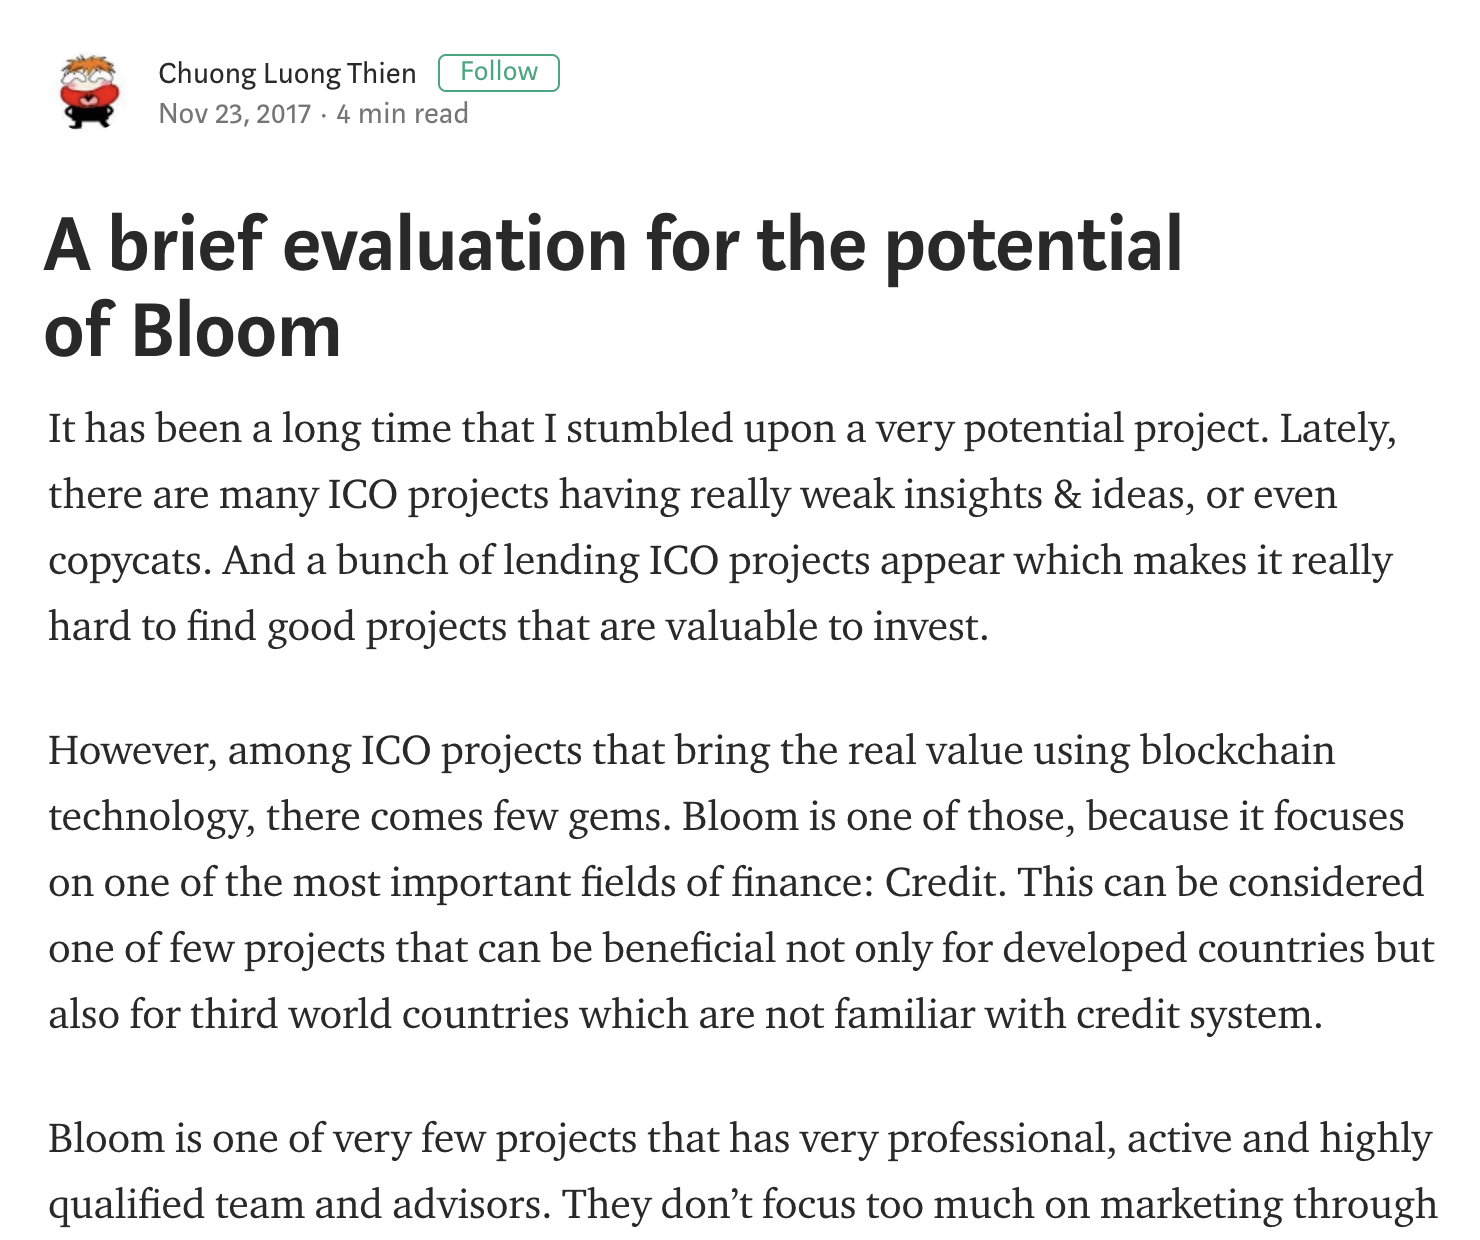Click the word gems in the second paragraph

point(615,817)
